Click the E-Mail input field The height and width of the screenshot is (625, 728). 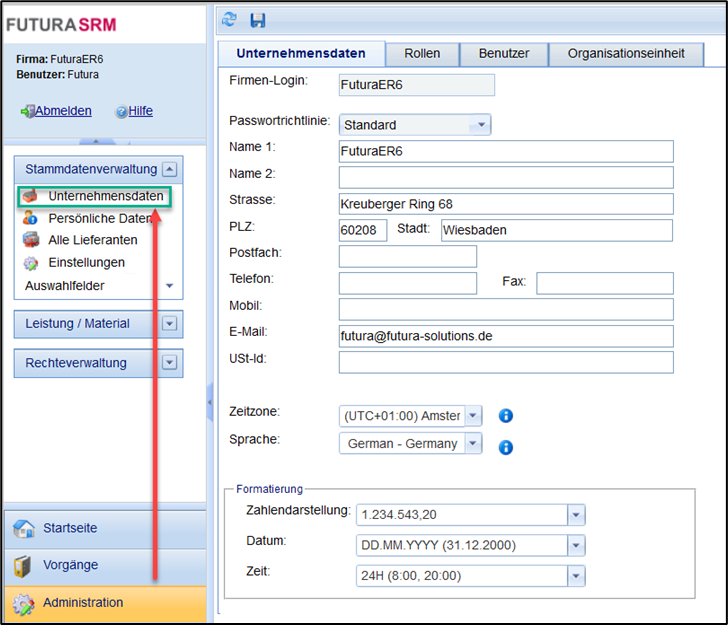tap(506, 336)
